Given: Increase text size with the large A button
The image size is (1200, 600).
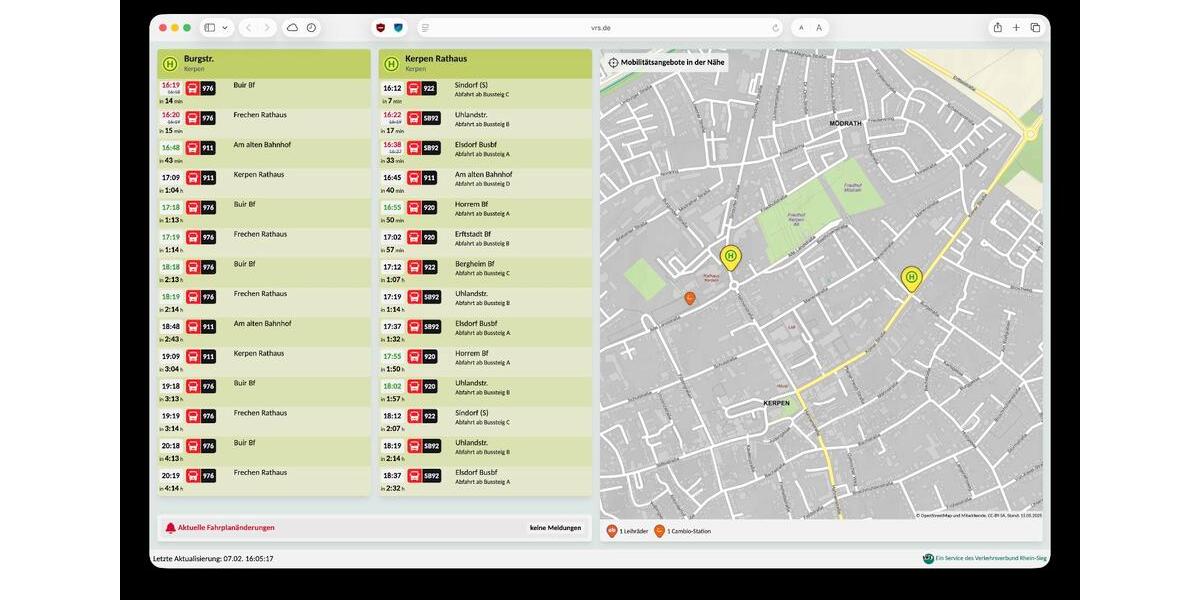Looking at the screenshot, I should pyautogui.click(x=819, y=28).
